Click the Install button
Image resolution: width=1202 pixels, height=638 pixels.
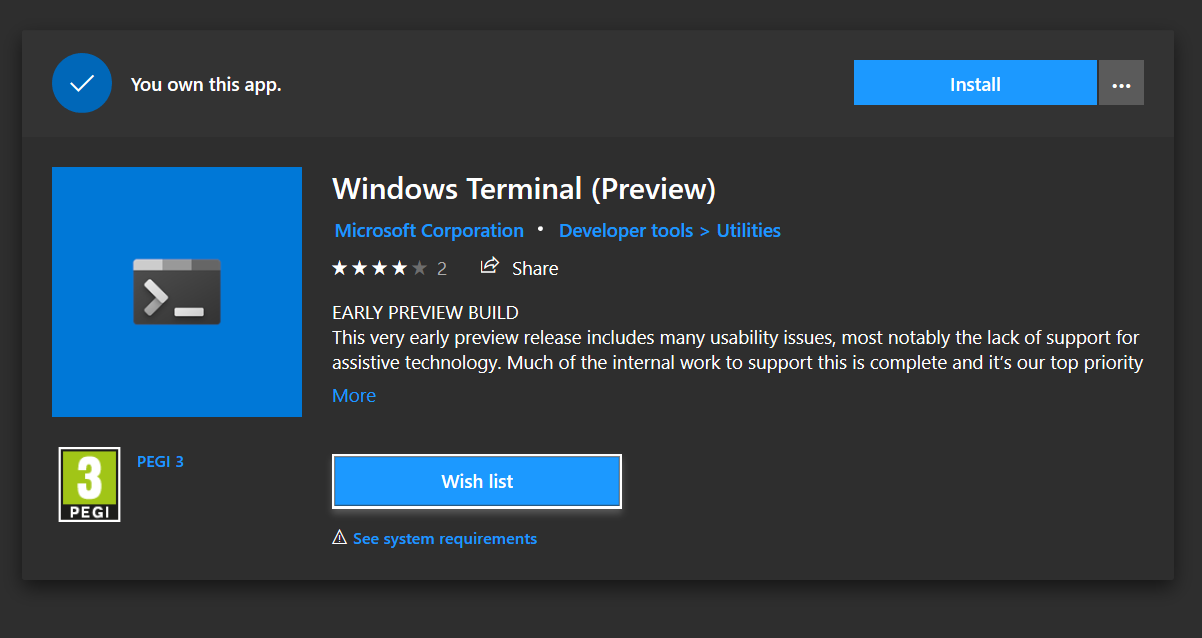(x=975, y=83)
